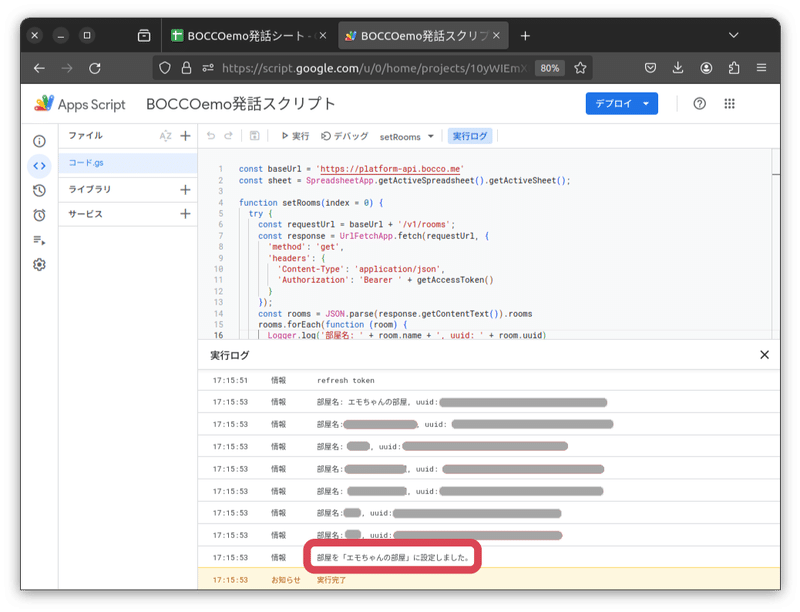Click log message 部屋を「エモちゃんの部屋」に設定しました
Screen dimensions: 800x612
coord(392,557)
